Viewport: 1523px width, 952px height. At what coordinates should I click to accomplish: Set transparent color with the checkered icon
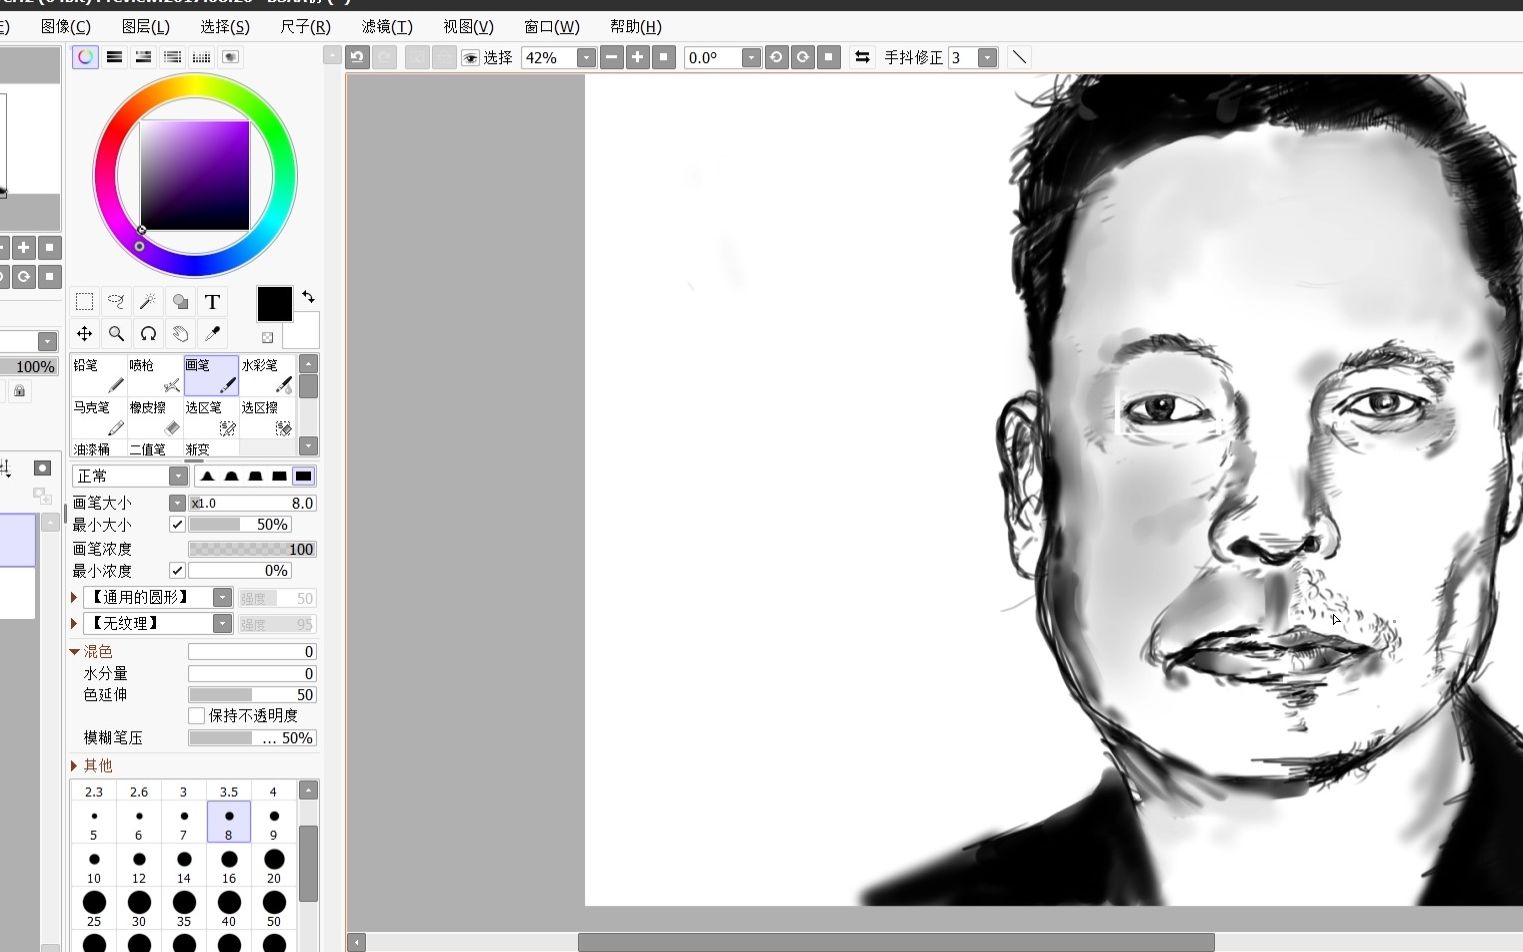267,338
